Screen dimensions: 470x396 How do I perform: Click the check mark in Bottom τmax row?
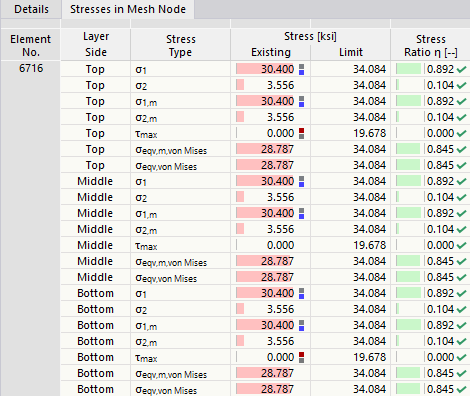click(462, 357)
